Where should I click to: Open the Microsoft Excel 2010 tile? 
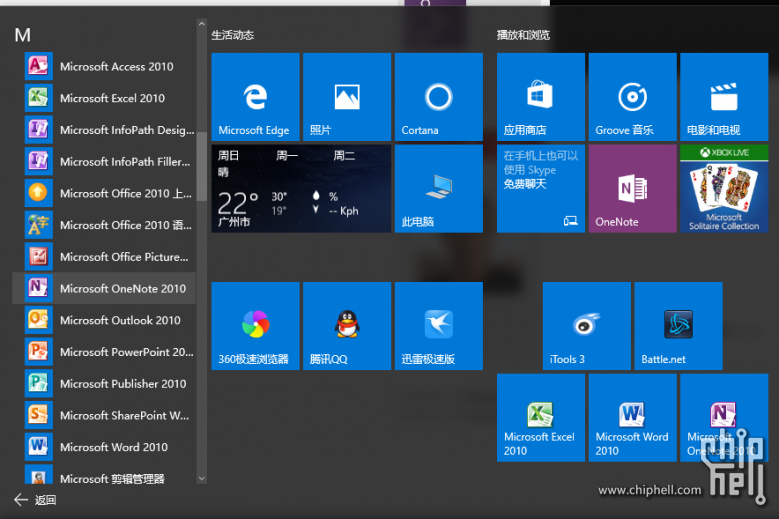coord(541,418)
